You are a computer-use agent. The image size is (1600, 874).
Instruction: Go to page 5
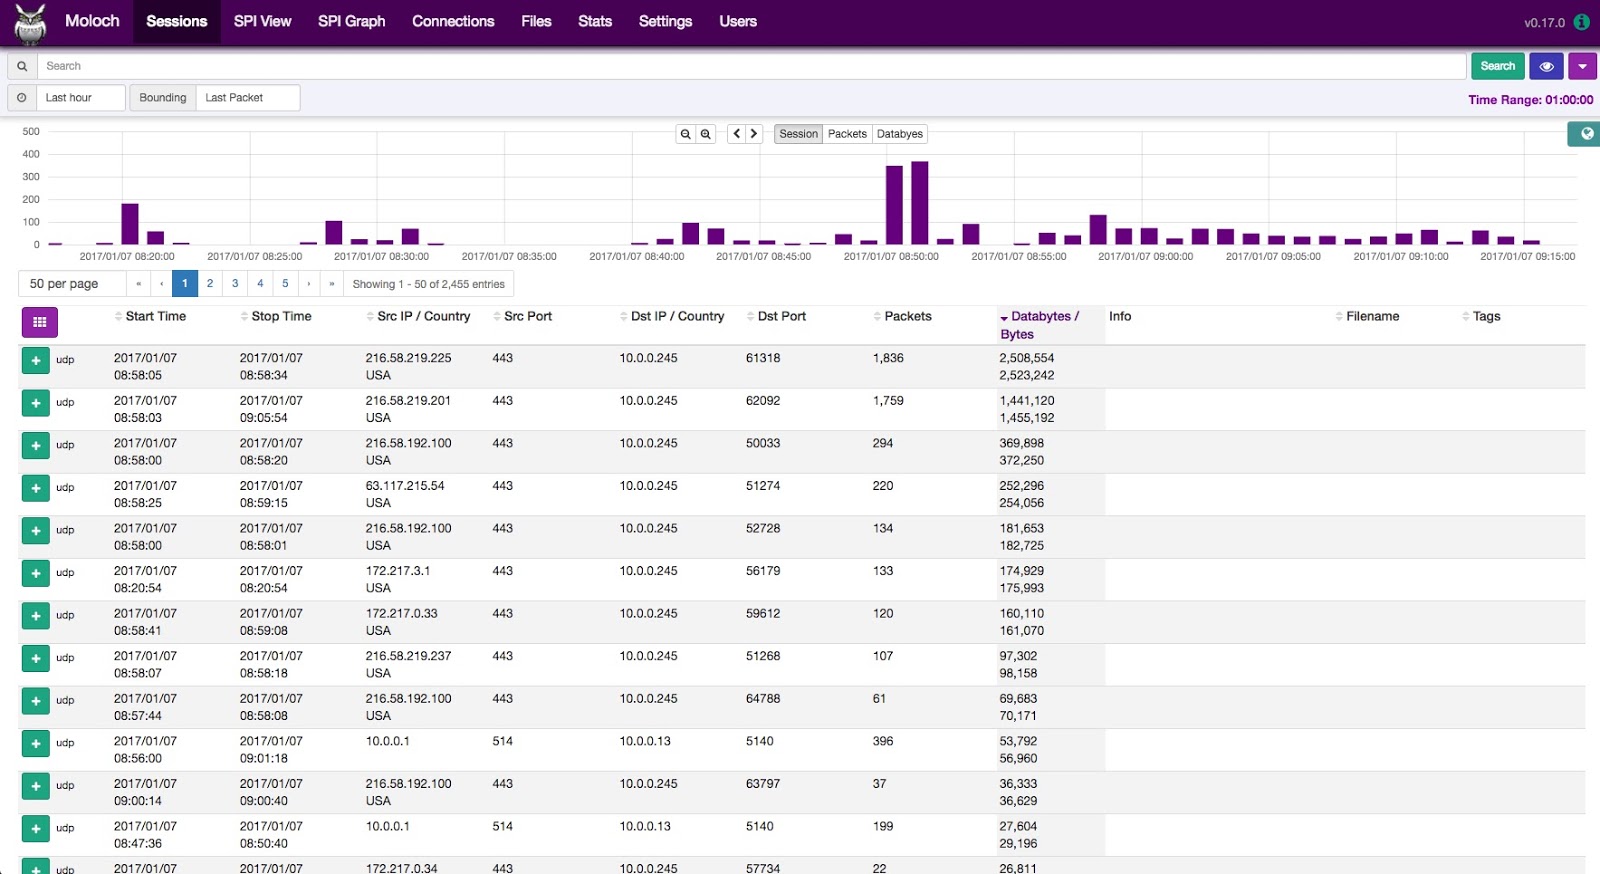point(285,284)
